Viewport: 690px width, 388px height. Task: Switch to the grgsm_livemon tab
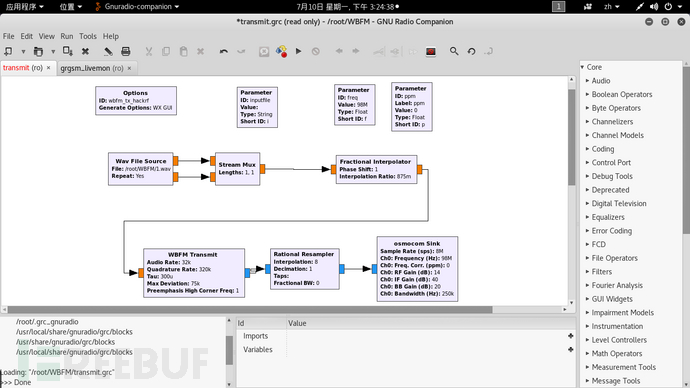92,68
